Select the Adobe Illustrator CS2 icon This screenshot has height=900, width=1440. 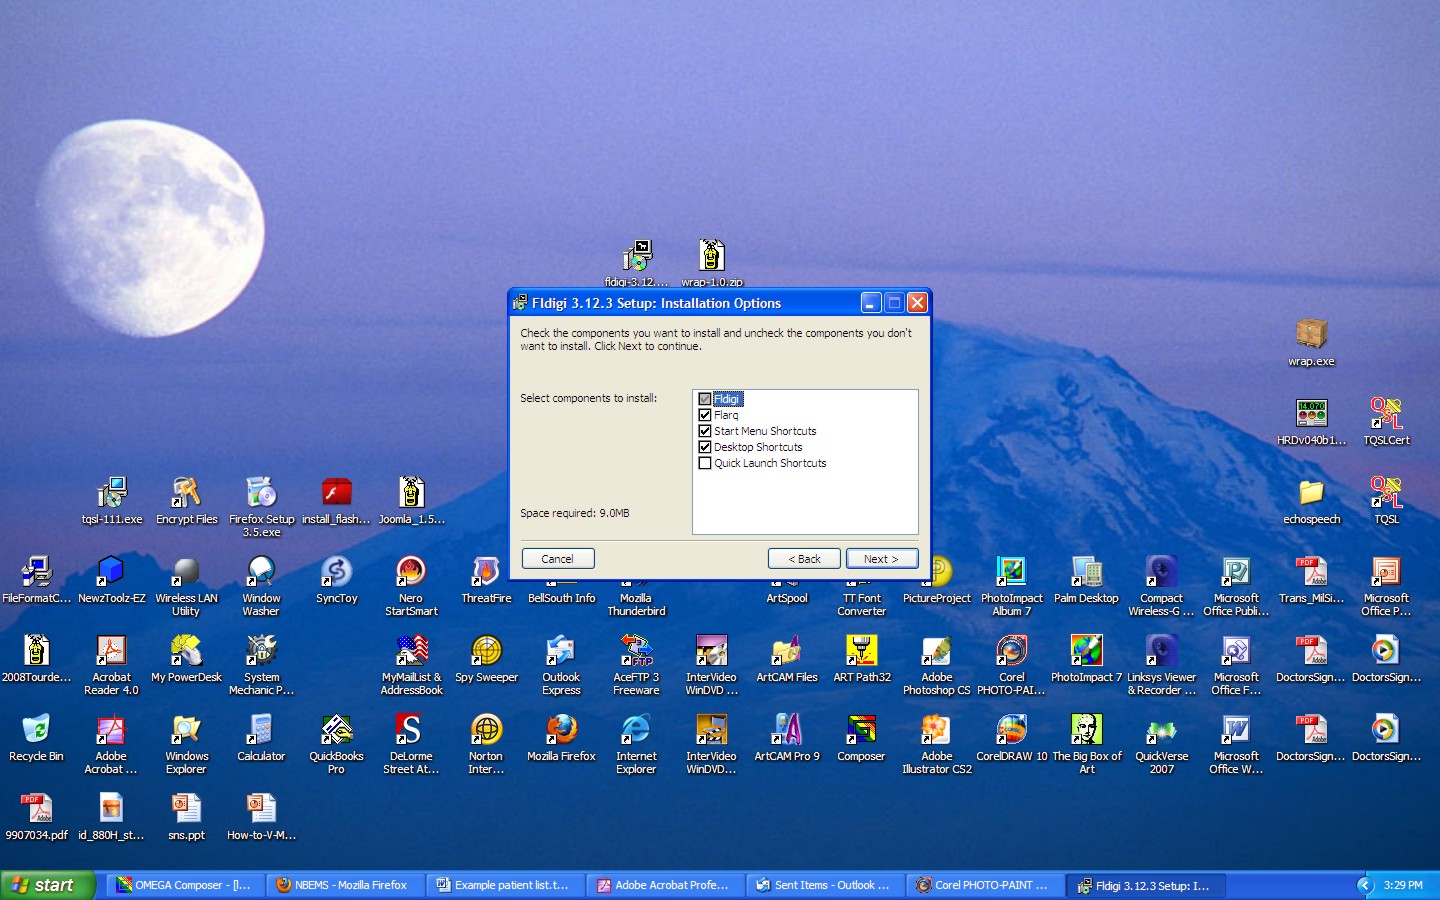tap(936, 730)
